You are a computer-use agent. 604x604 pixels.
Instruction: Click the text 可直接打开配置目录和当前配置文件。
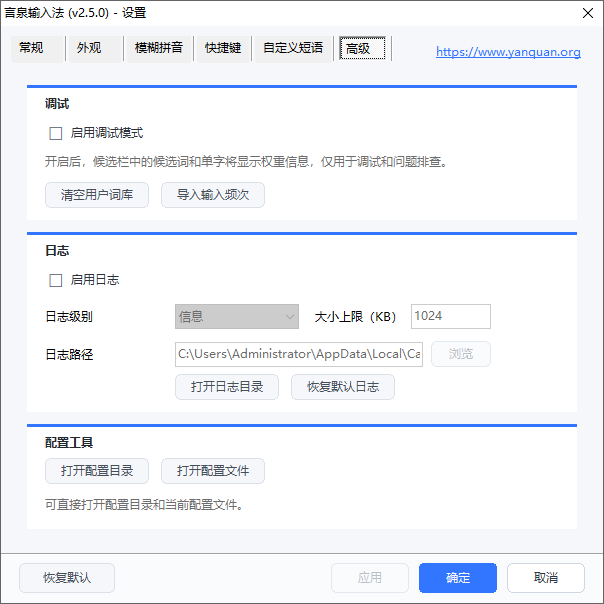[144, 505]
